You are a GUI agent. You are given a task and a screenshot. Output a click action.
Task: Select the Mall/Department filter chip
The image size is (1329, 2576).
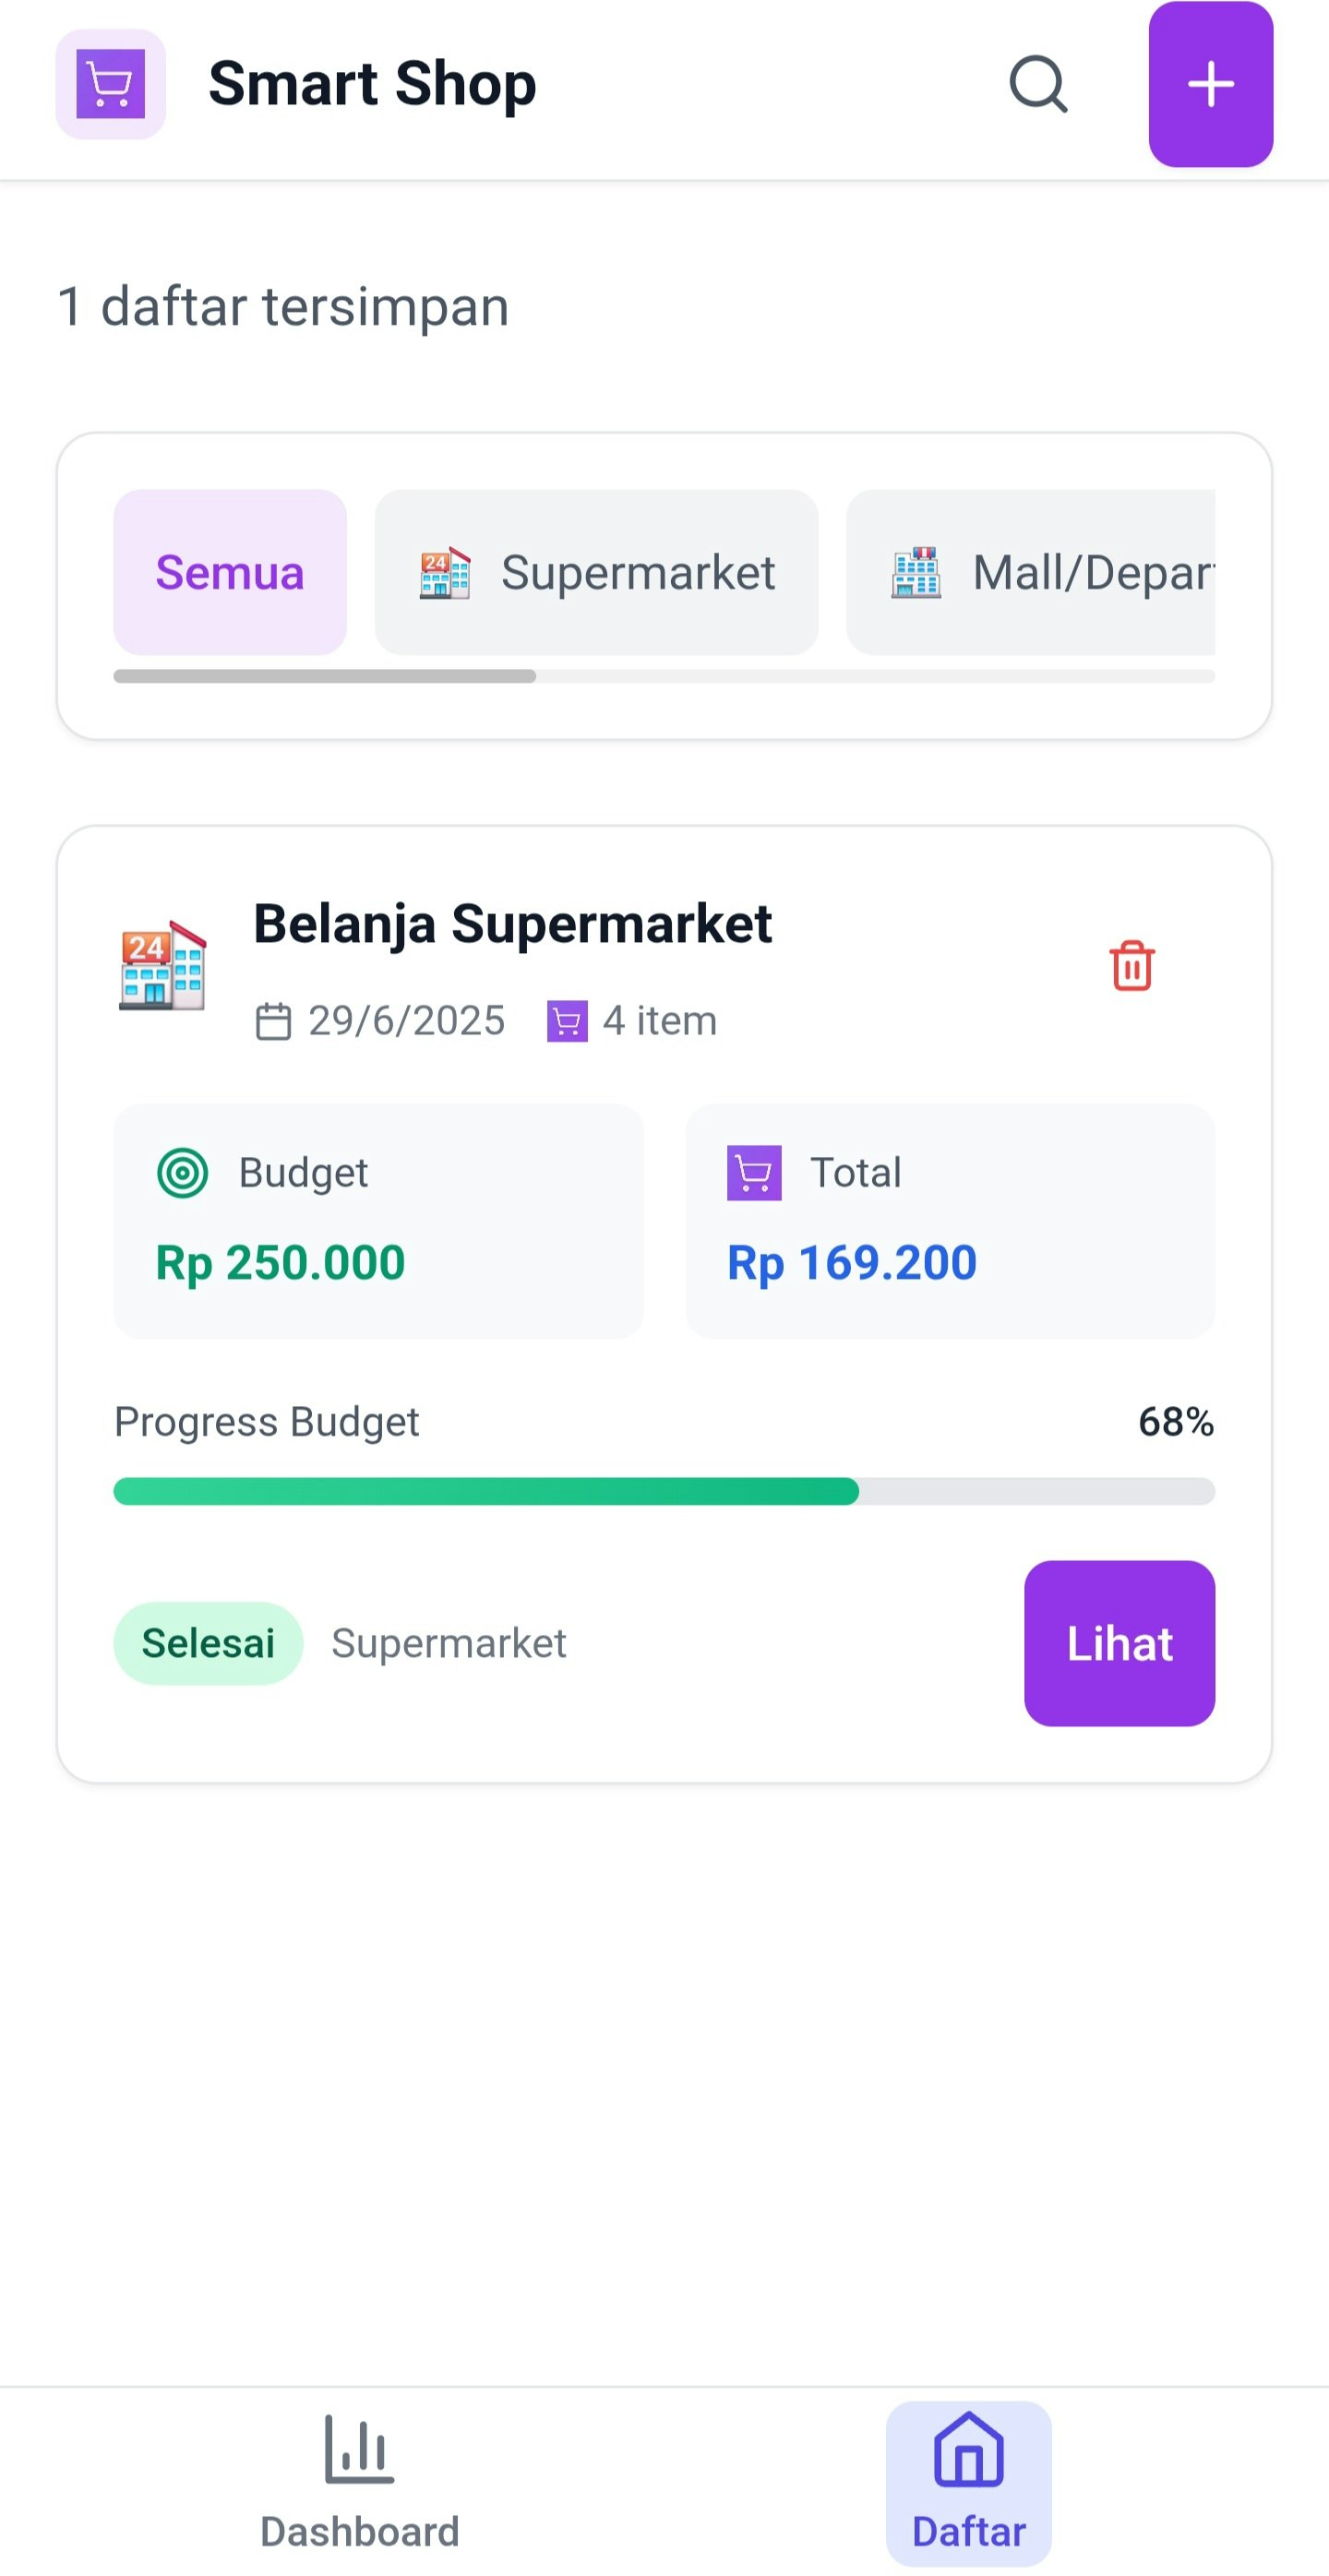point(1030,572)
